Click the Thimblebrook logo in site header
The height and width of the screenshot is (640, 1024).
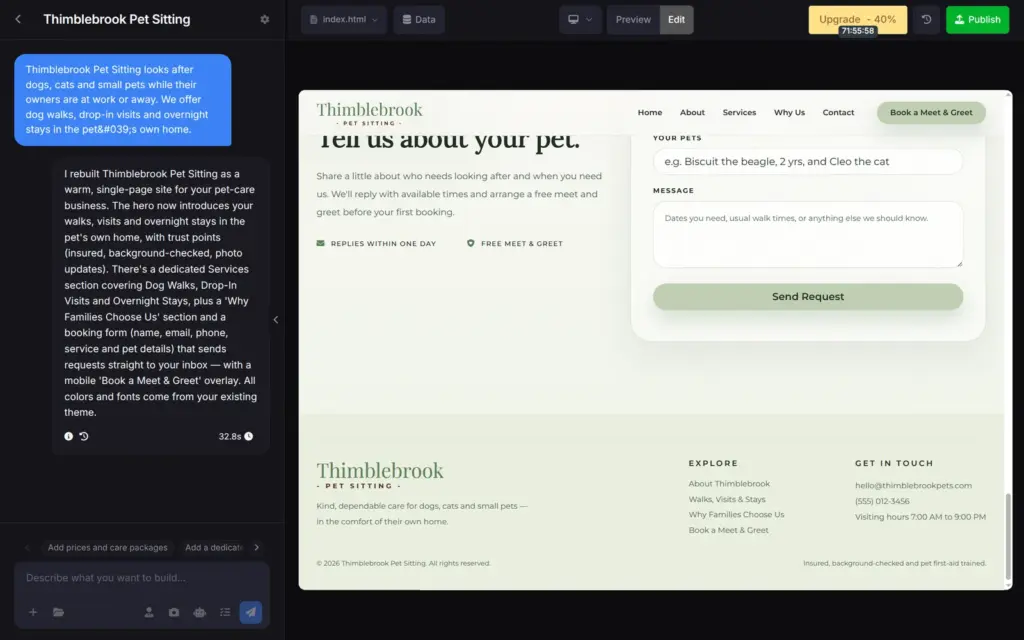[370, 113]
